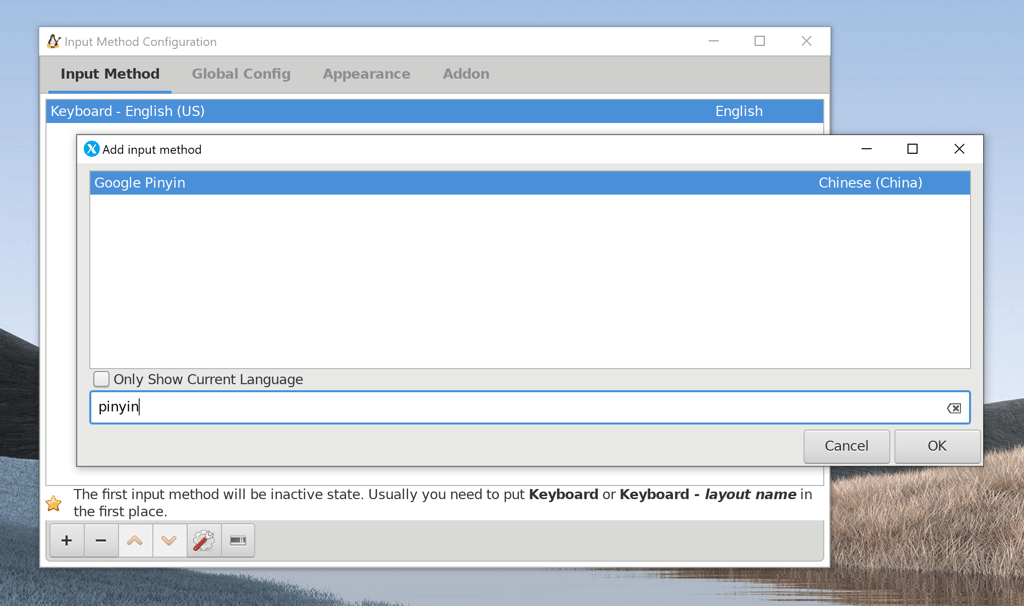Clear the search text using backspace icon

click(954, 407)
